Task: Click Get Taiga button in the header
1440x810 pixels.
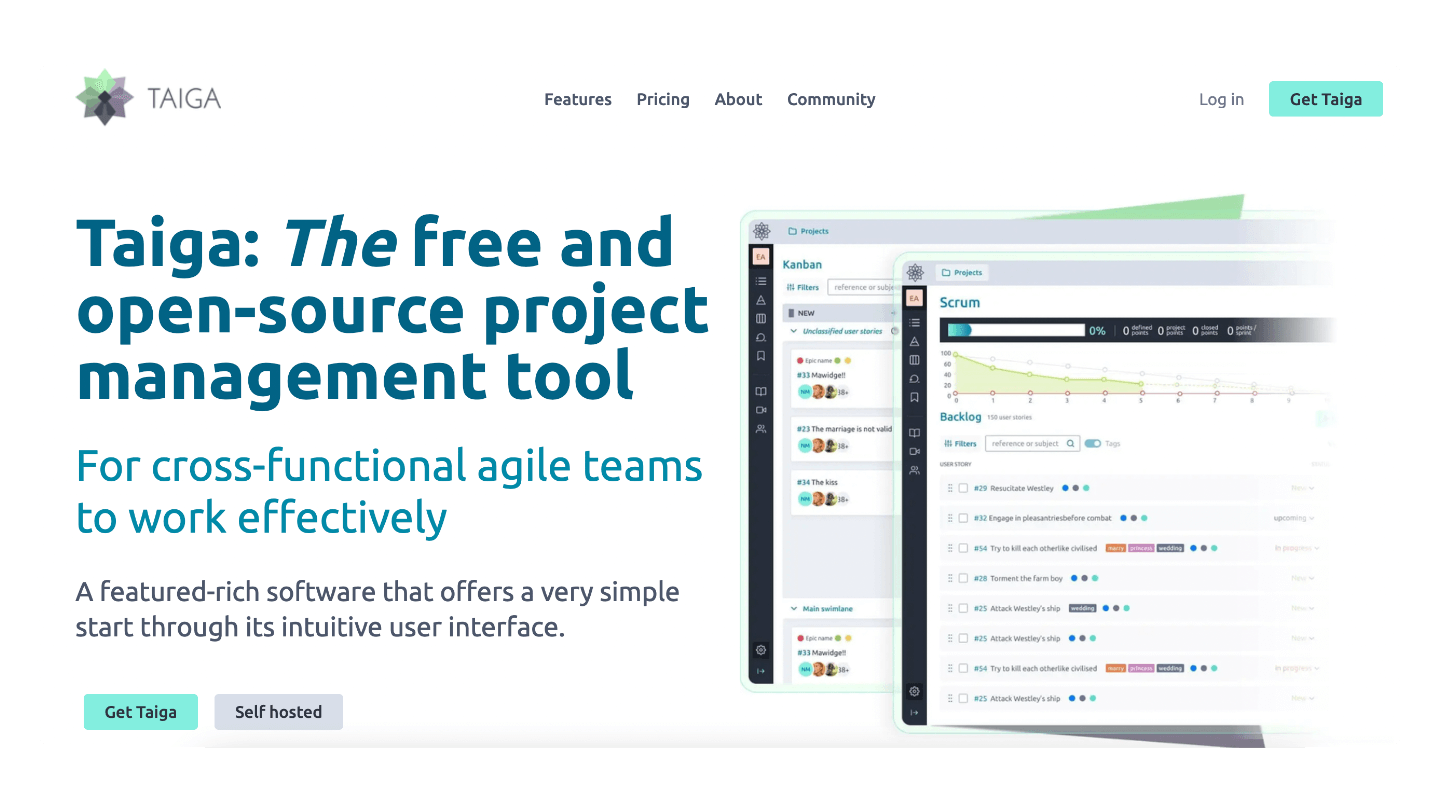Action: tap(1326, 99)
